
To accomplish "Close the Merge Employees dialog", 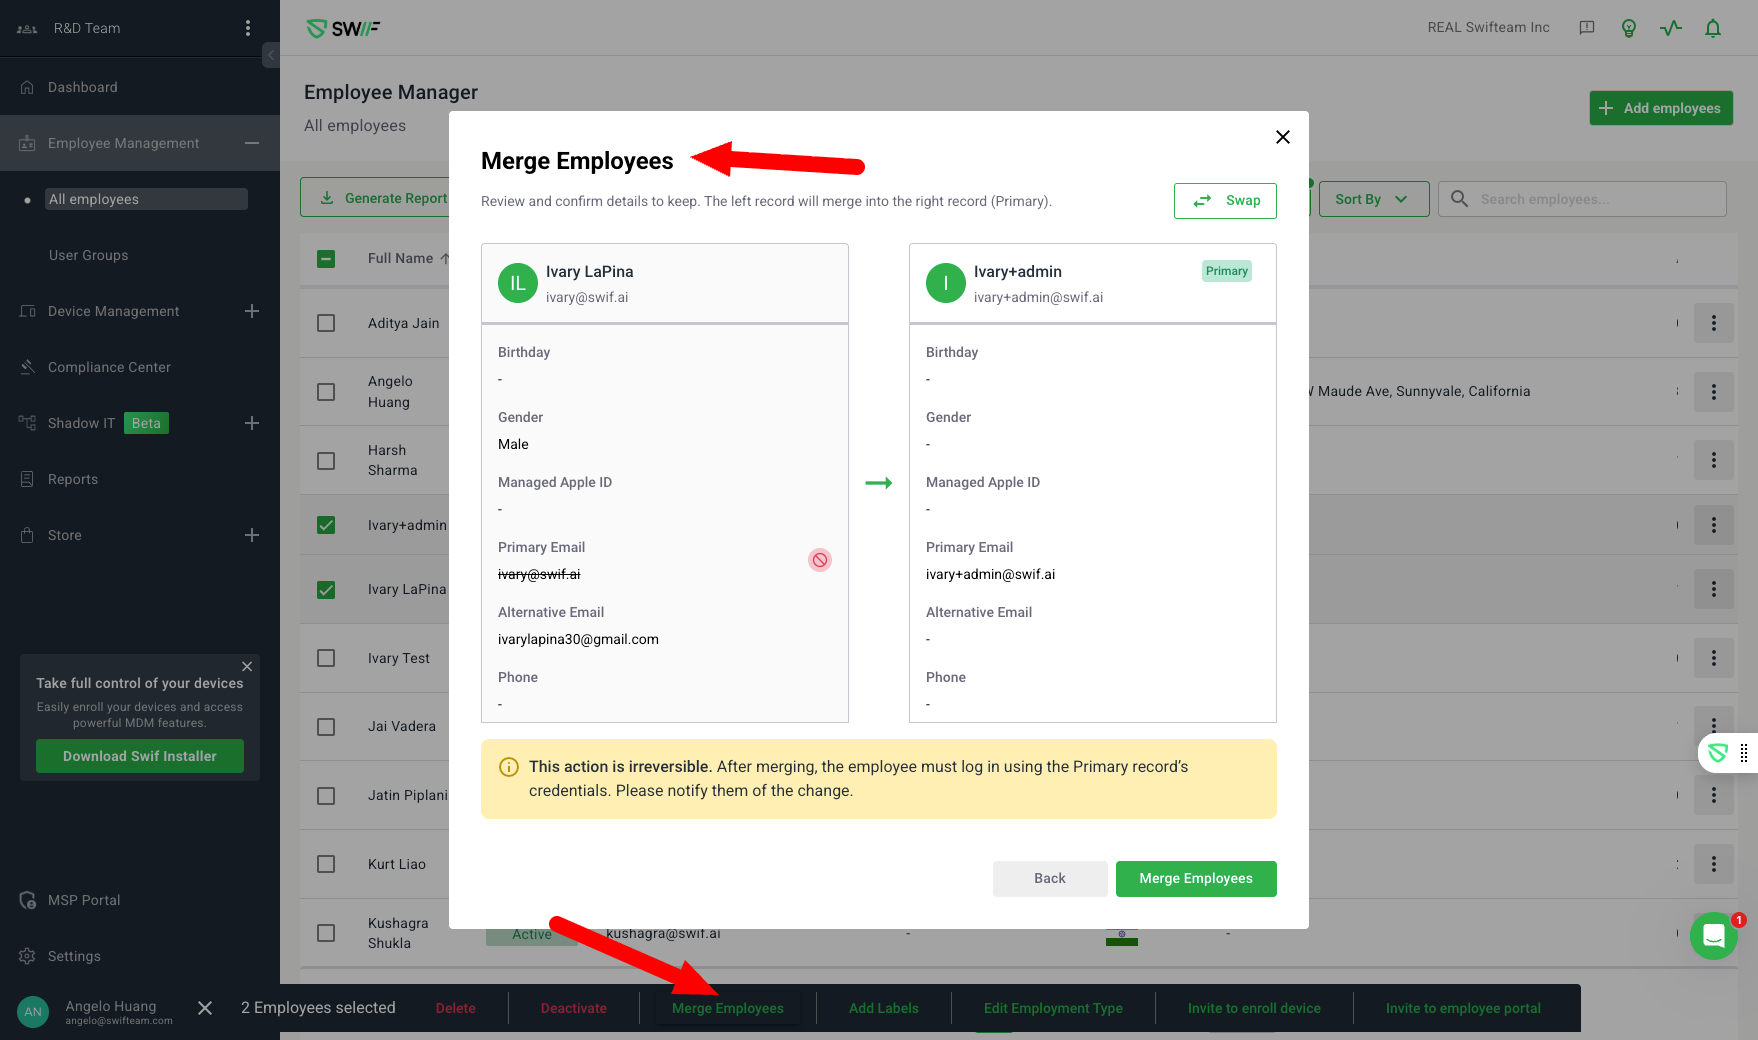I will tap(1283, 137).
